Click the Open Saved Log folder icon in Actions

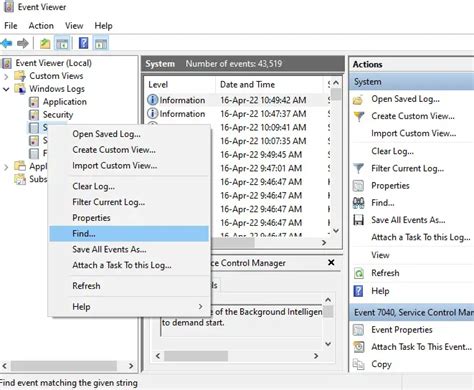coord(358,99)
